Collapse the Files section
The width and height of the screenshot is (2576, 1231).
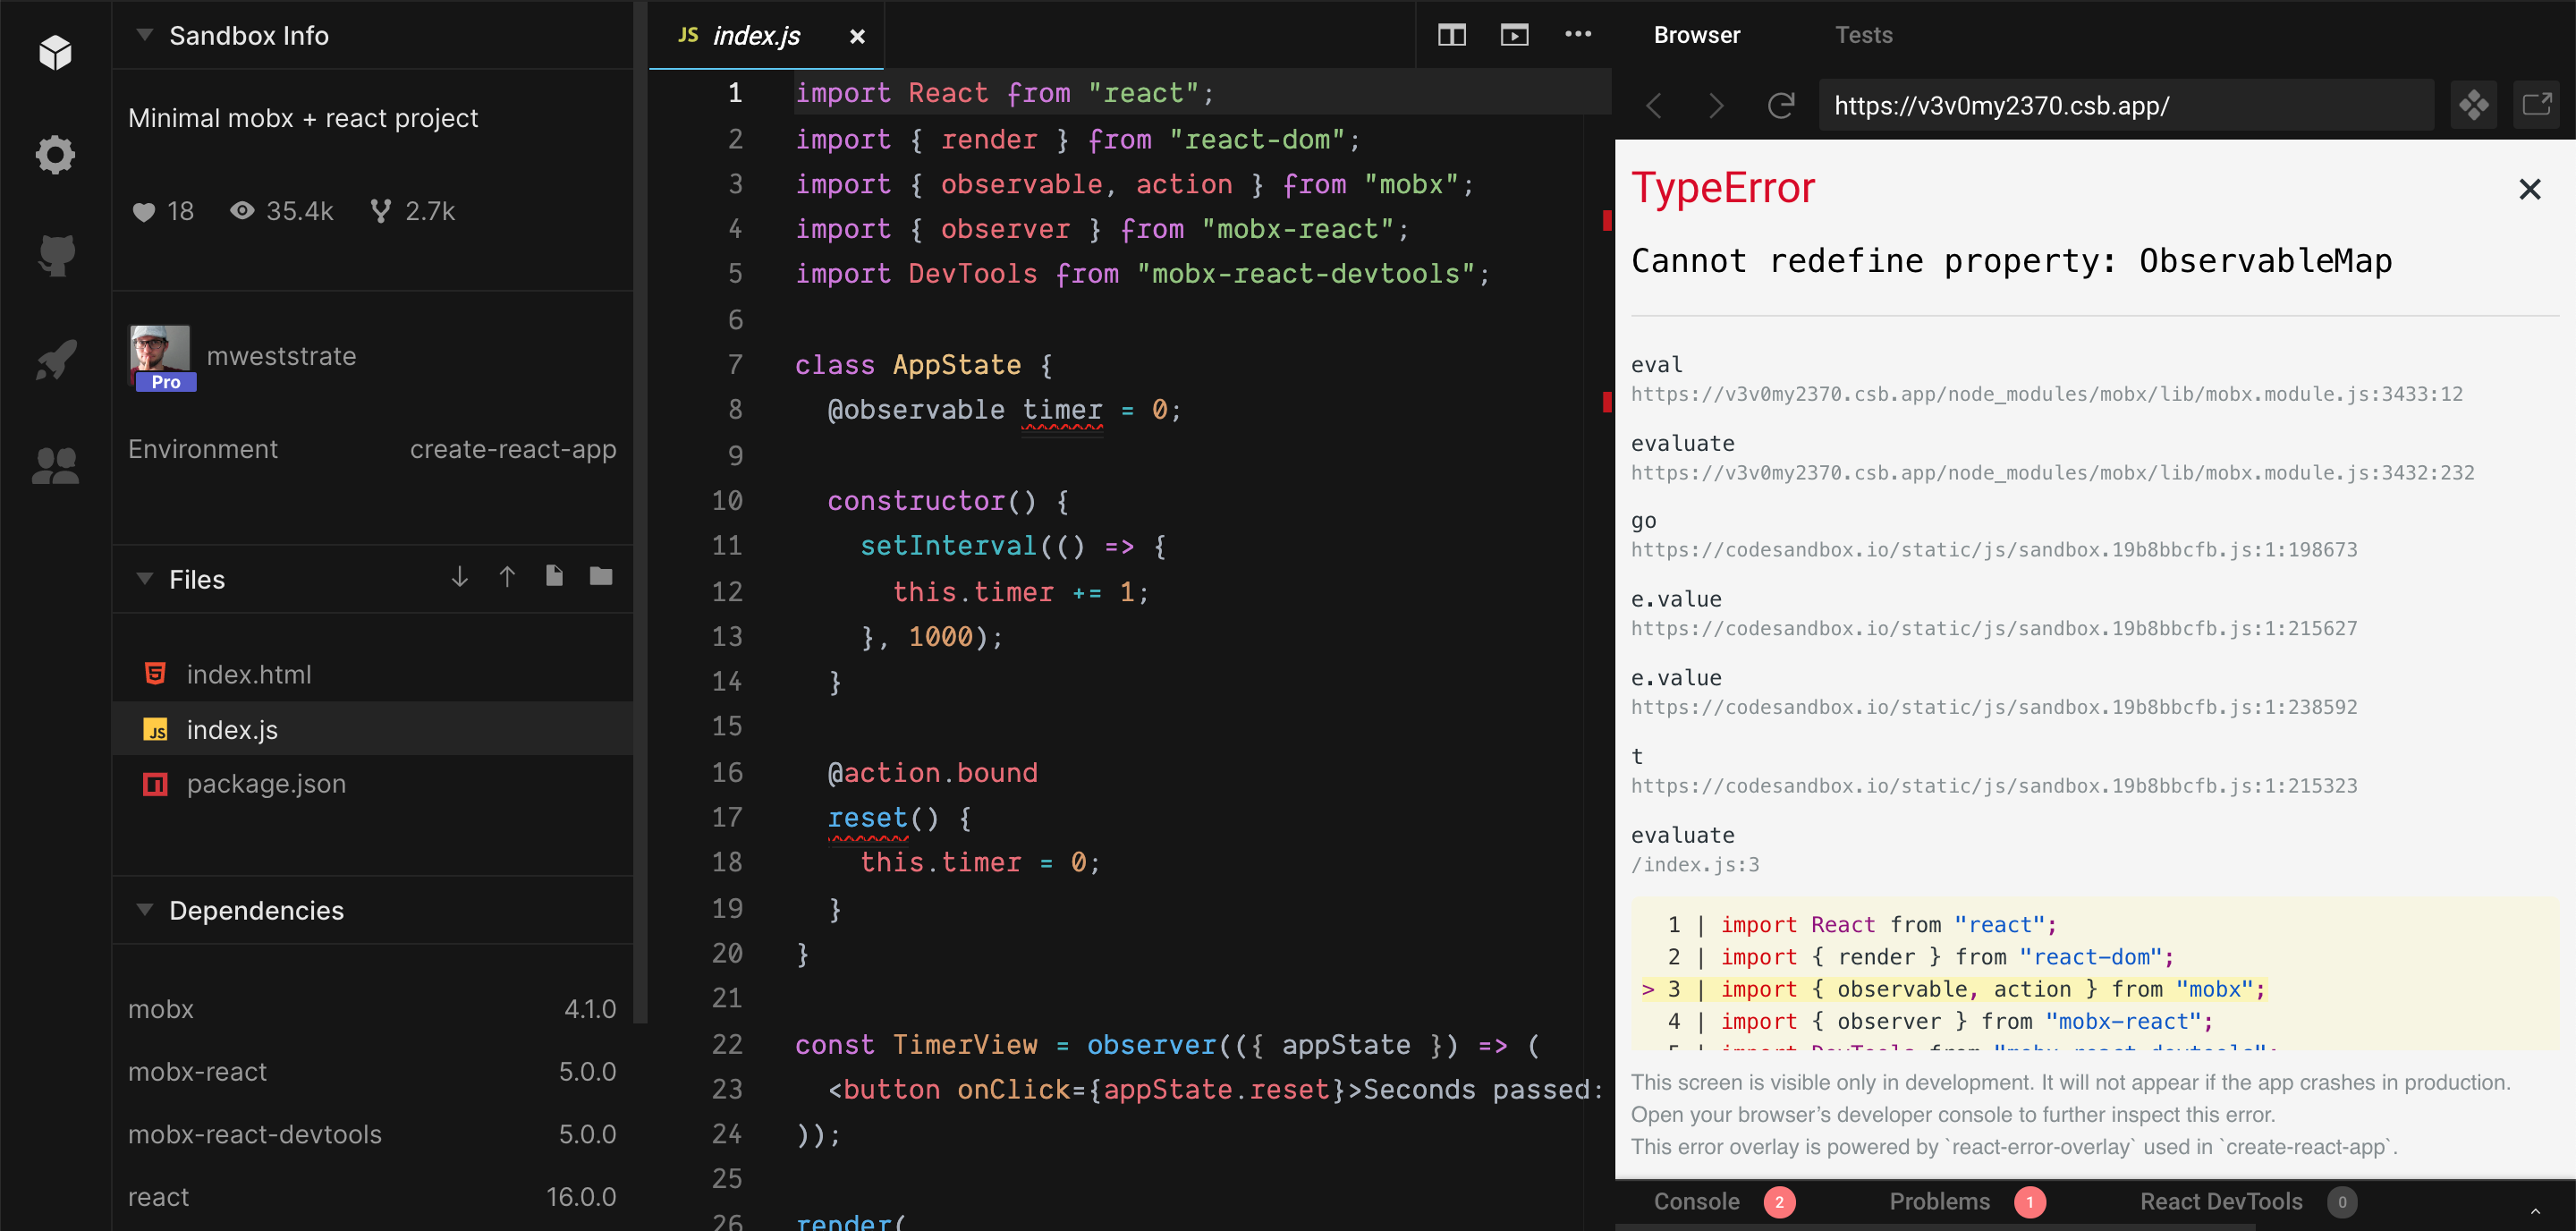[143, 579]
